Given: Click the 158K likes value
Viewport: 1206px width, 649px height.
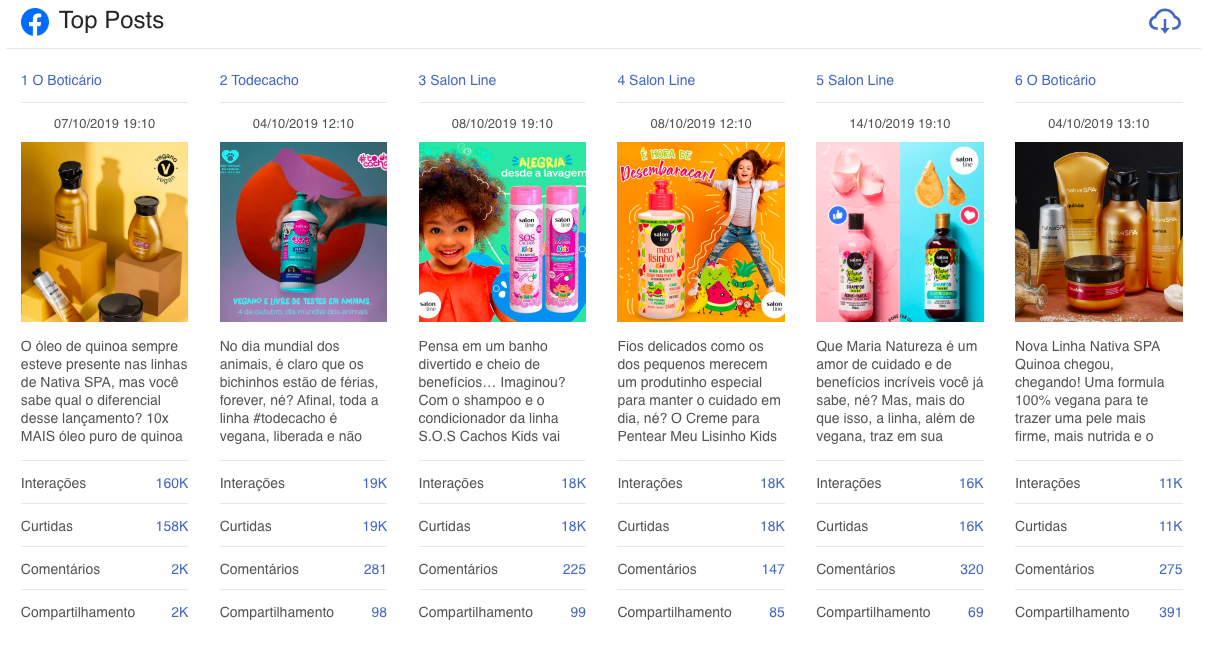Looking at the screenshot, I should tap(172, 526).
